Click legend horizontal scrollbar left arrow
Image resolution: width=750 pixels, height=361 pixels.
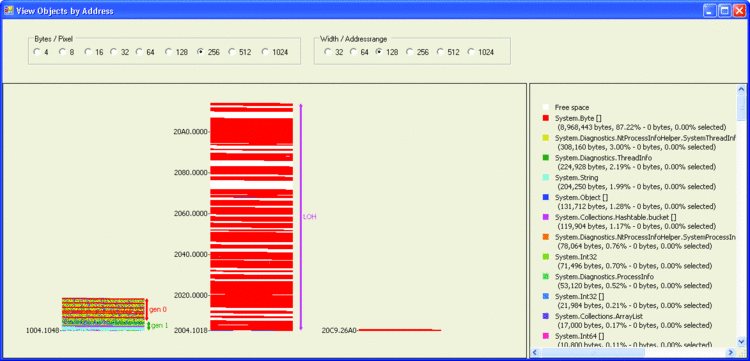pos(535,352)
